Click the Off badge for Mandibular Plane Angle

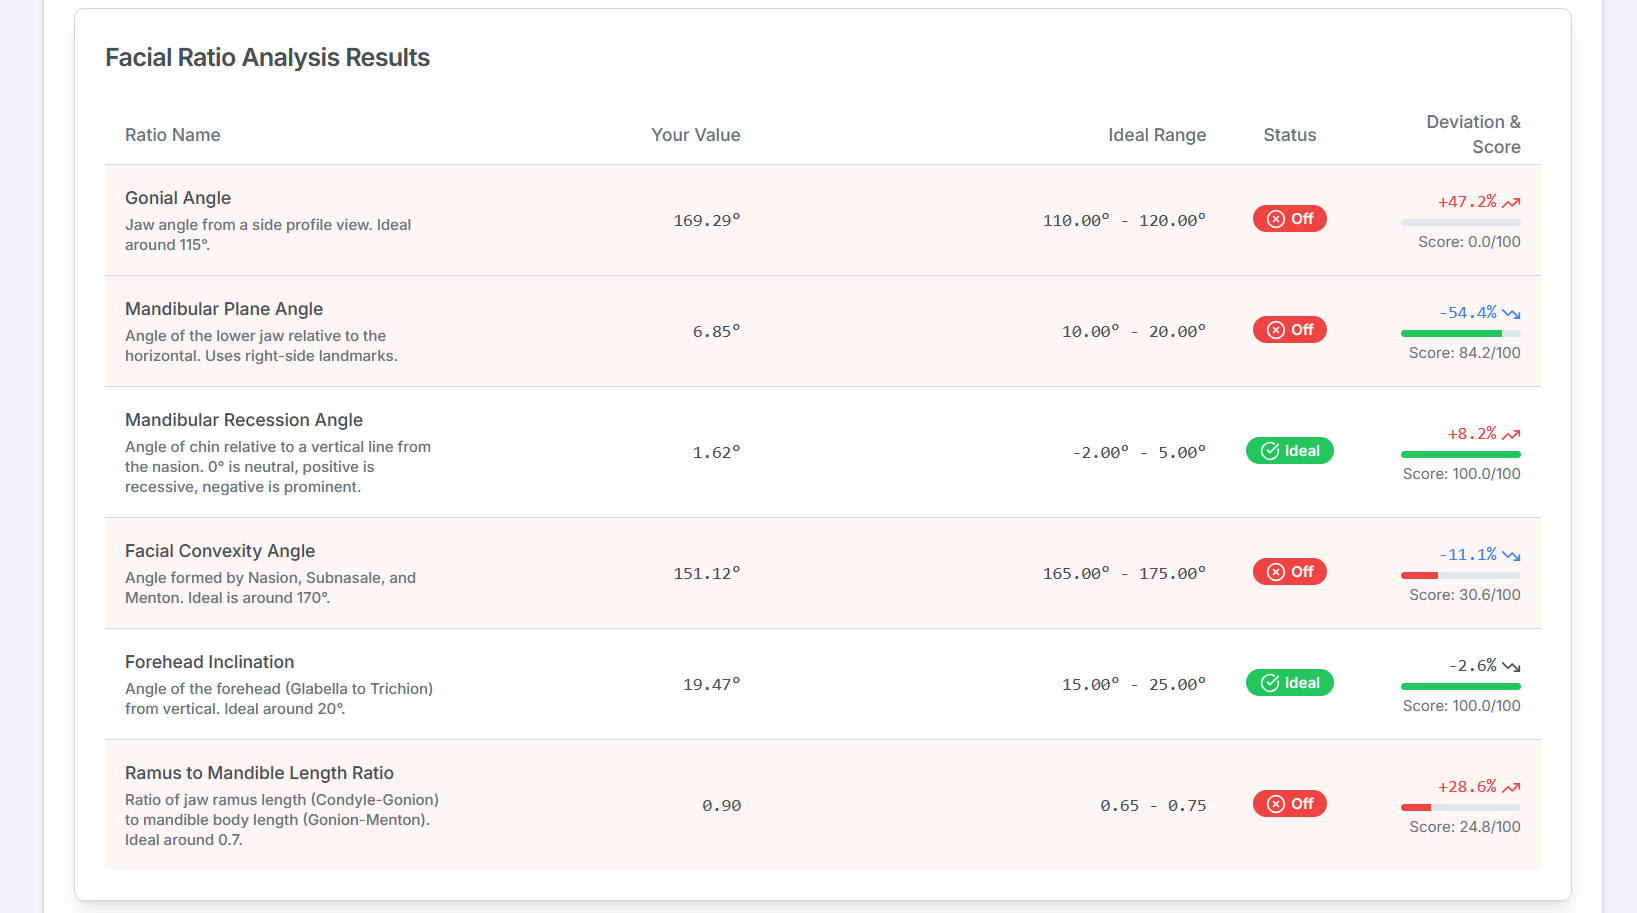coord(1289,330)
